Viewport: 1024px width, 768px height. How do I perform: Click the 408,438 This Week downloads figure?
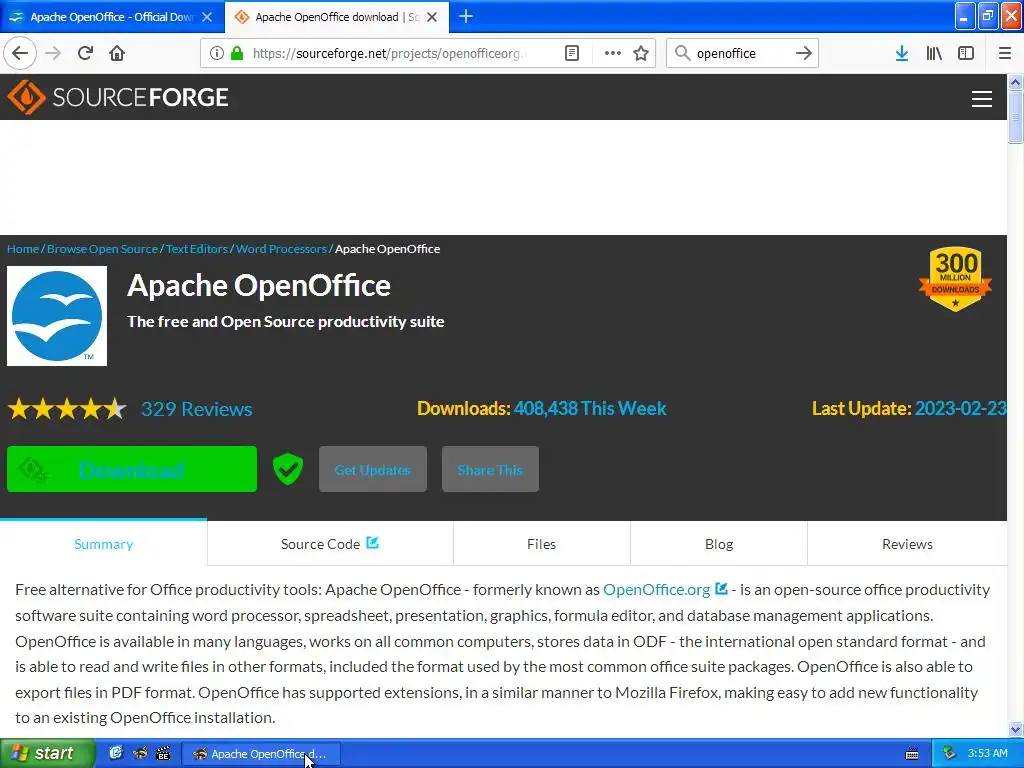[x=590, y=408]
